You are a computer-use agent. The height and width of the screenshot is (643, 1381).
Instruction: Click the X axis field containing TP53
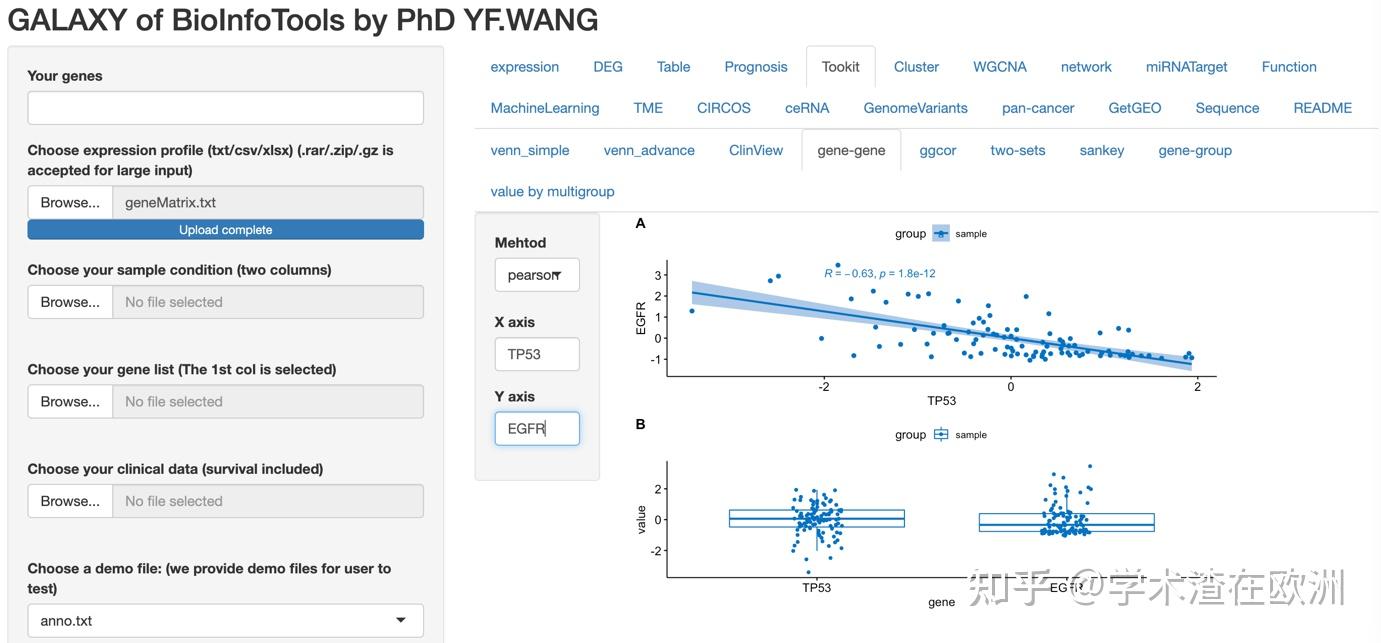tap(537, 354)
